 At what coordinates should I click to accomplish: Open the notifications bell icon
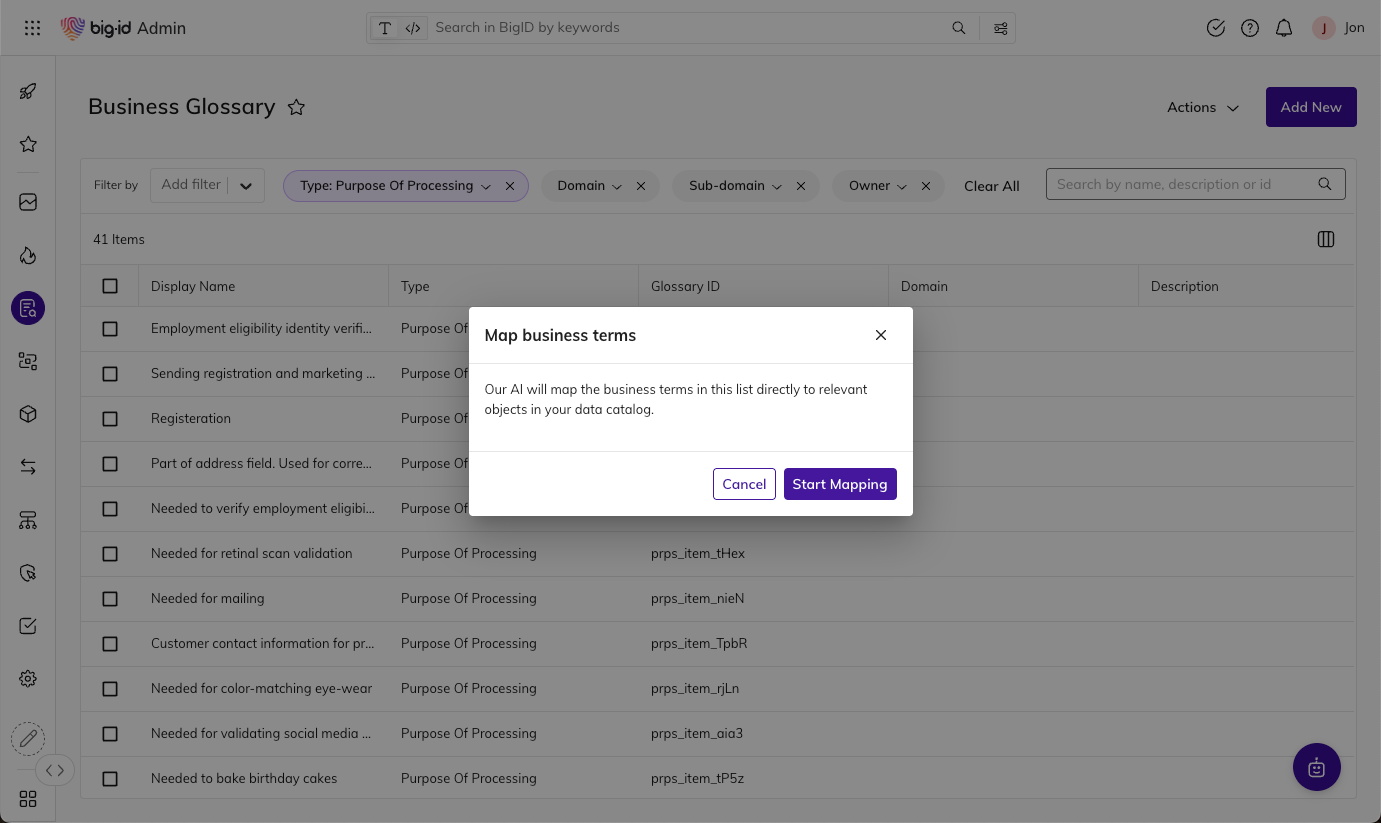pos(1284,28)
